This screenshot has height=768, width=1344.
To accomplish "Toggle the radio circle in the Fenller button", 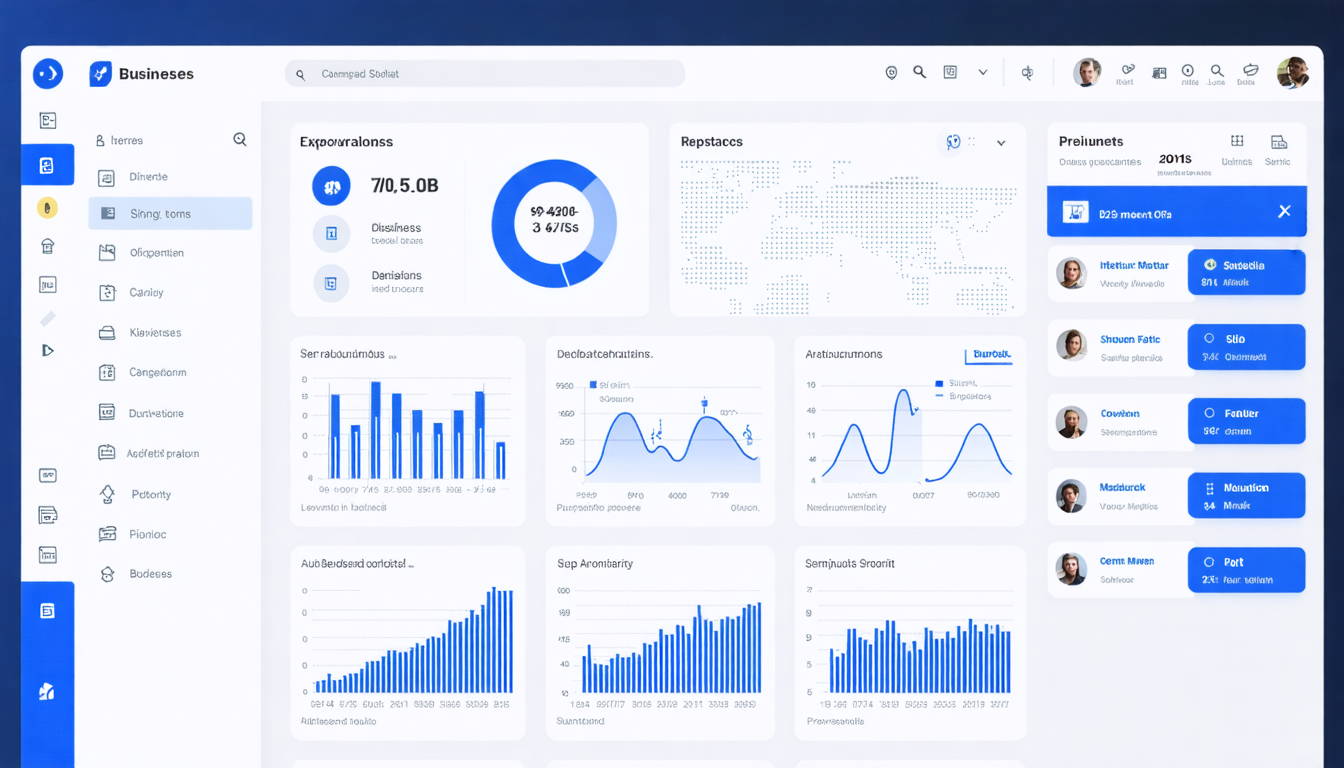I will tap(1209, 413).
